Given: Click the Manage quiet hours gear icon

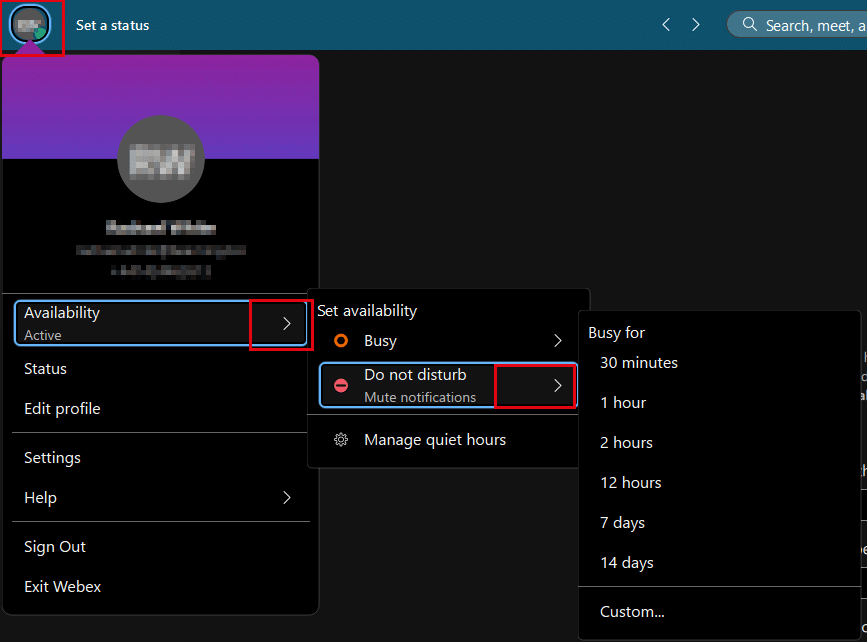Looking at the screenshot, I should pos(341,440).
